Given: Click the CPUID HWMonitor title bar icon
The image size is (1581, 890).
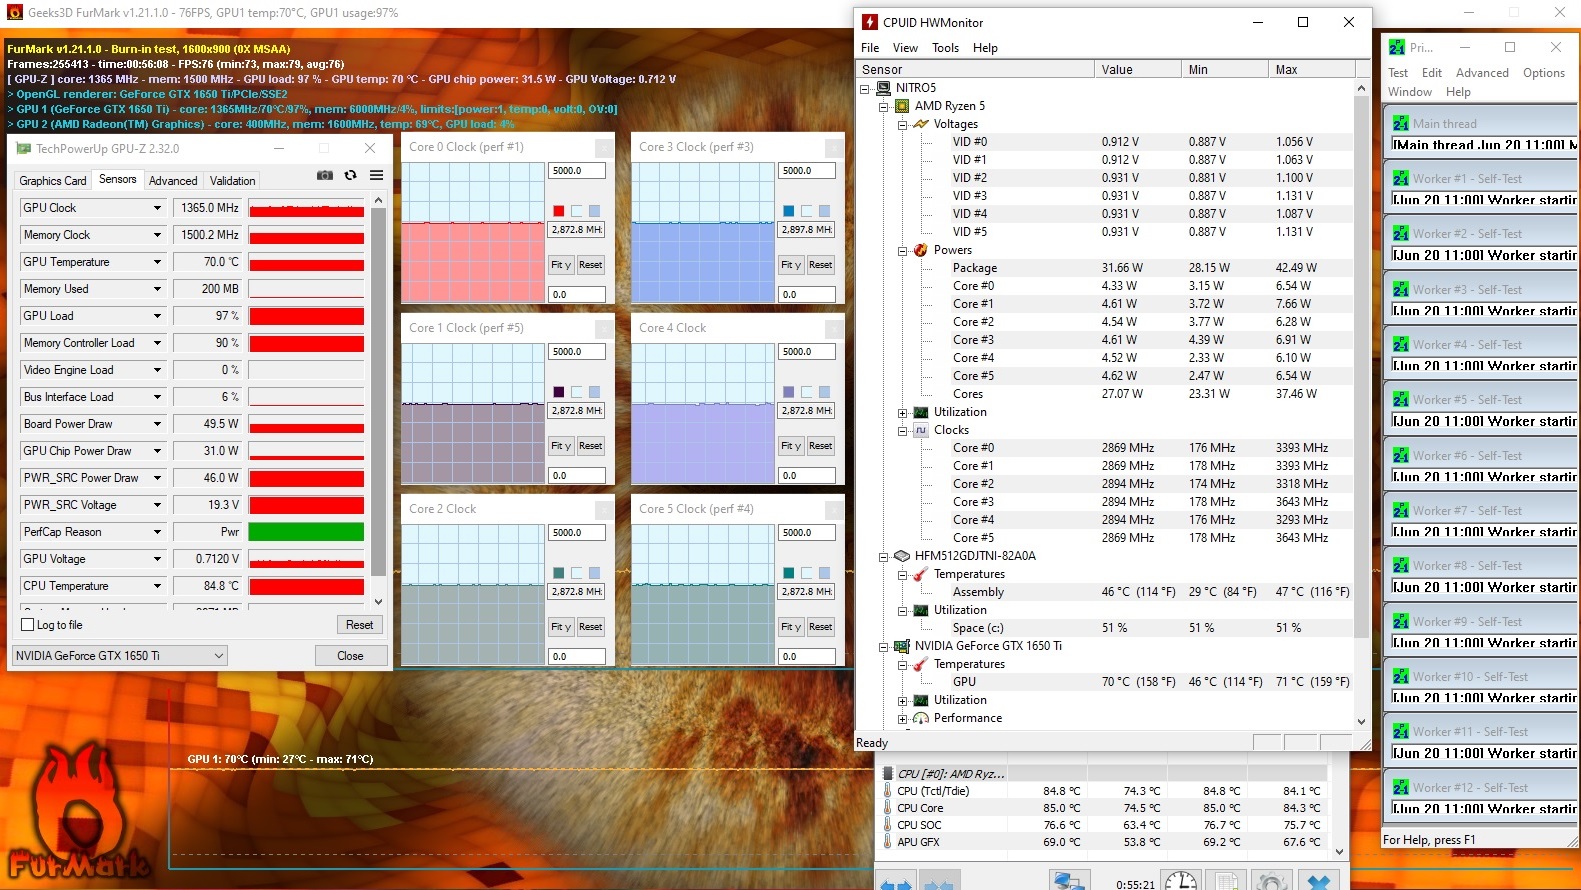Looking at the screenshot, I should [870, 22].
